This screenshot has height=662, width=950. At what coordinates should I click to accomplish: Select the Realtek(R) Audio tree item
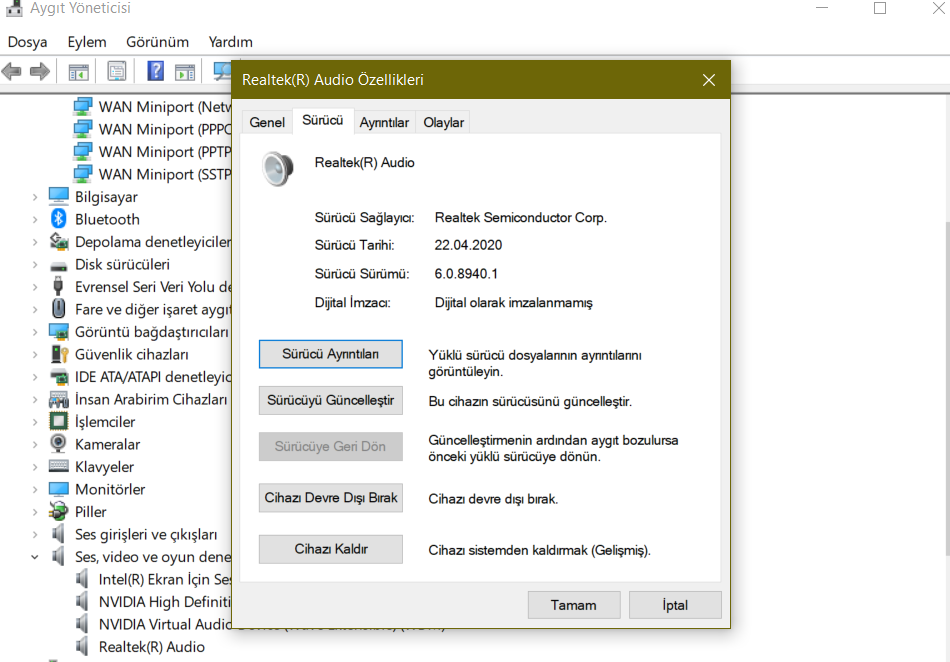151,647
